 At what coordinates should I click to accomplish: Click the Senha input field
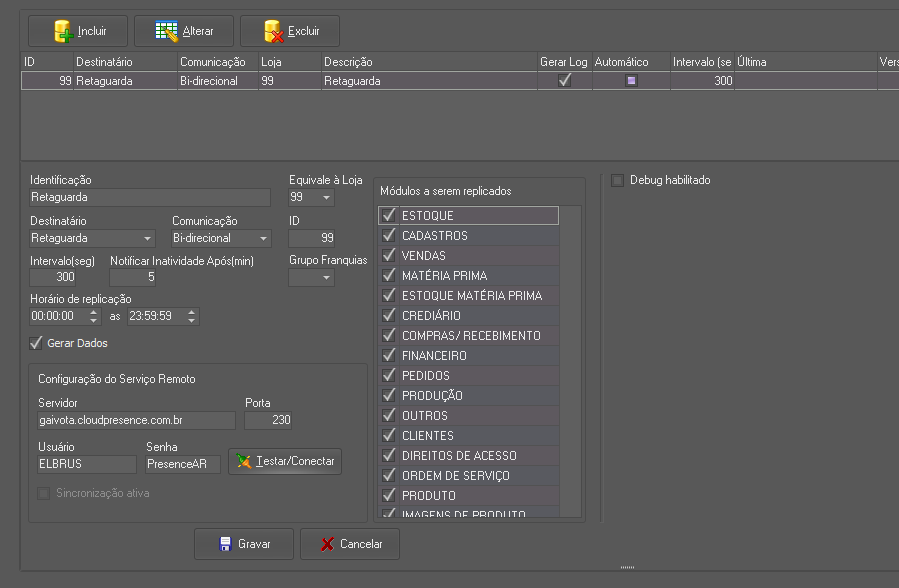tap(183, 464)
